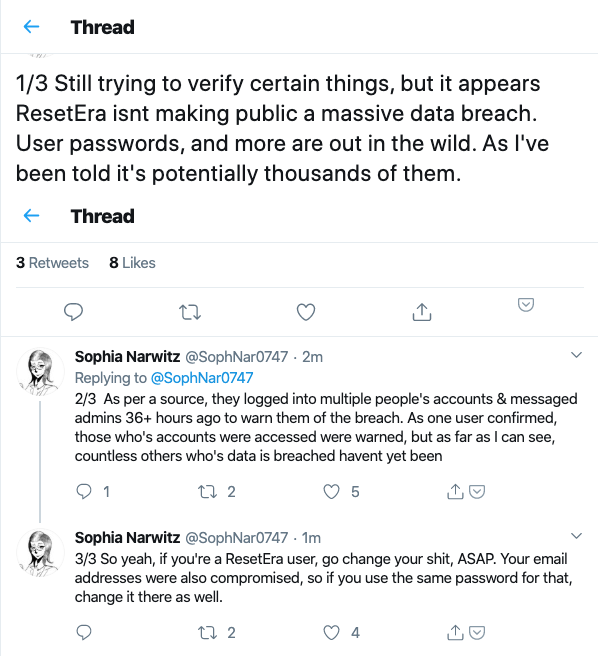This screenshot has height=656, width=598.
Task: Open the @SophNar0747 replying-to link
Action: pyautogui.click(x=202, y=378)
